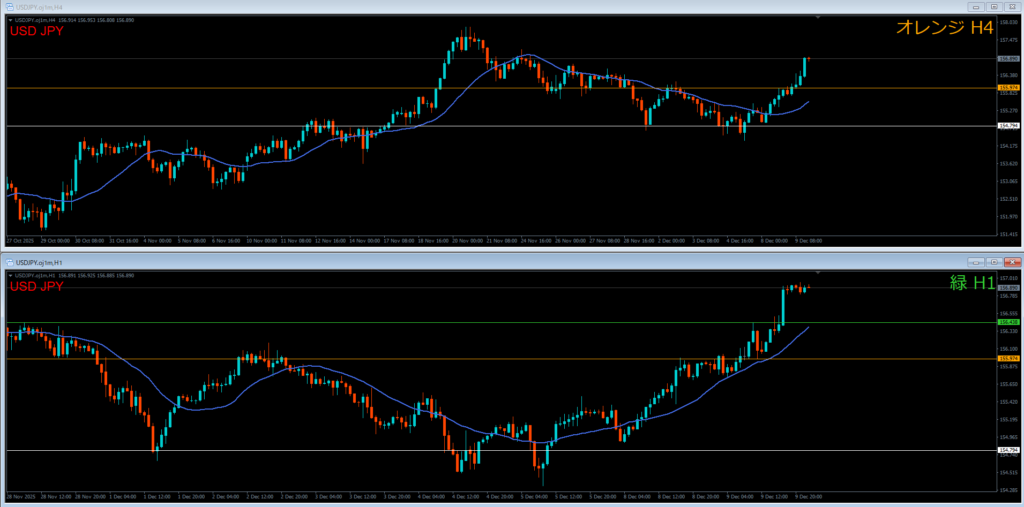
Task: Click the H1 chart window title icon
Action: pyautogui.click(x=7, y=262)
